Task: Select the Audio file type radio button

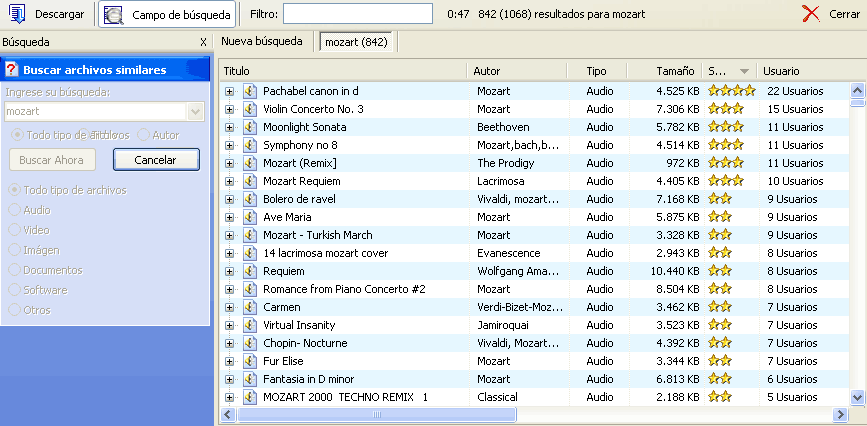Action: pos(14,210)
